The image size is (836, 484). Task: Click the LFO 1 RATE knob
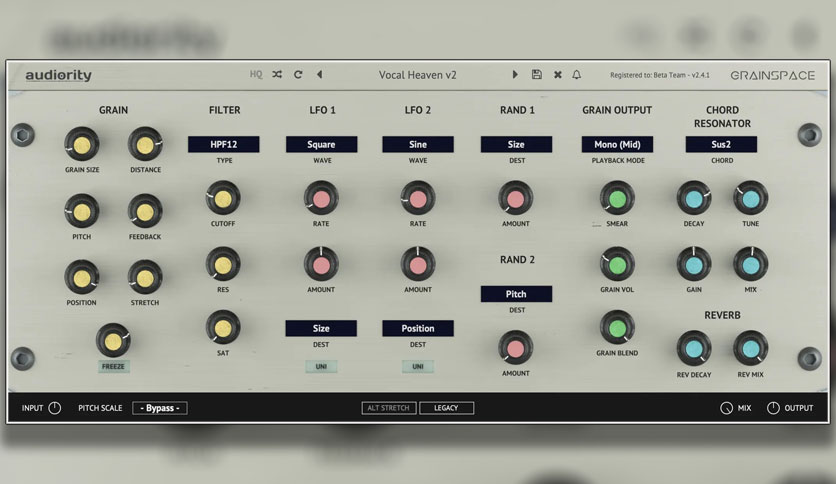(321, 198)
